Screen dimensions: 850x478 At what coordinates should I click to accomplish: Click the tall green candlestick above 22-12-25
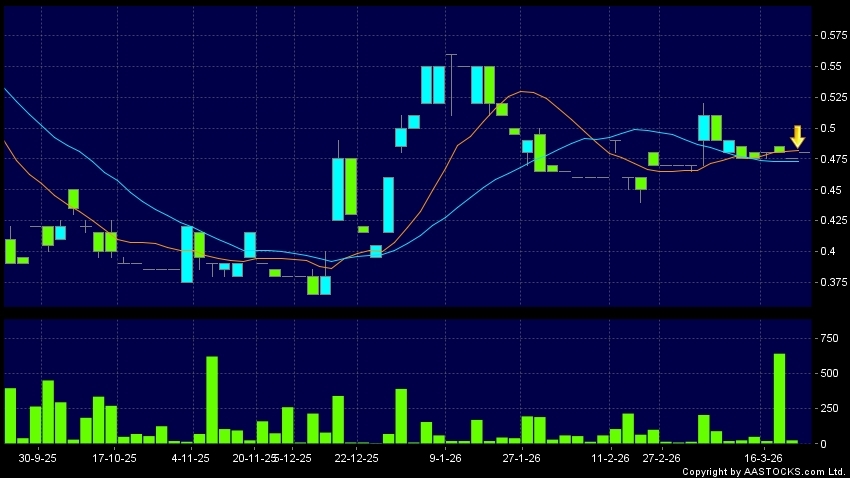pyautogui.click(x=351, y=187)
